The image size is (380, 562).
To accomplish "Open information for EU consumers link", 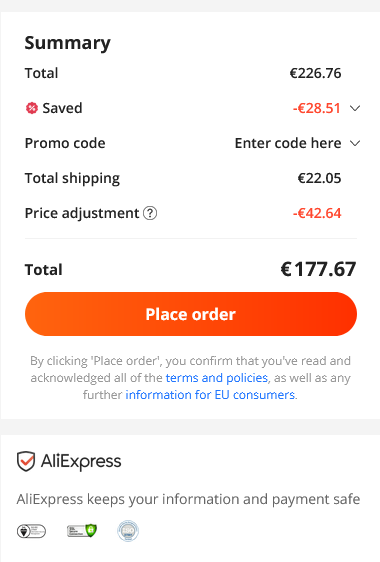I will pos(210,395).
